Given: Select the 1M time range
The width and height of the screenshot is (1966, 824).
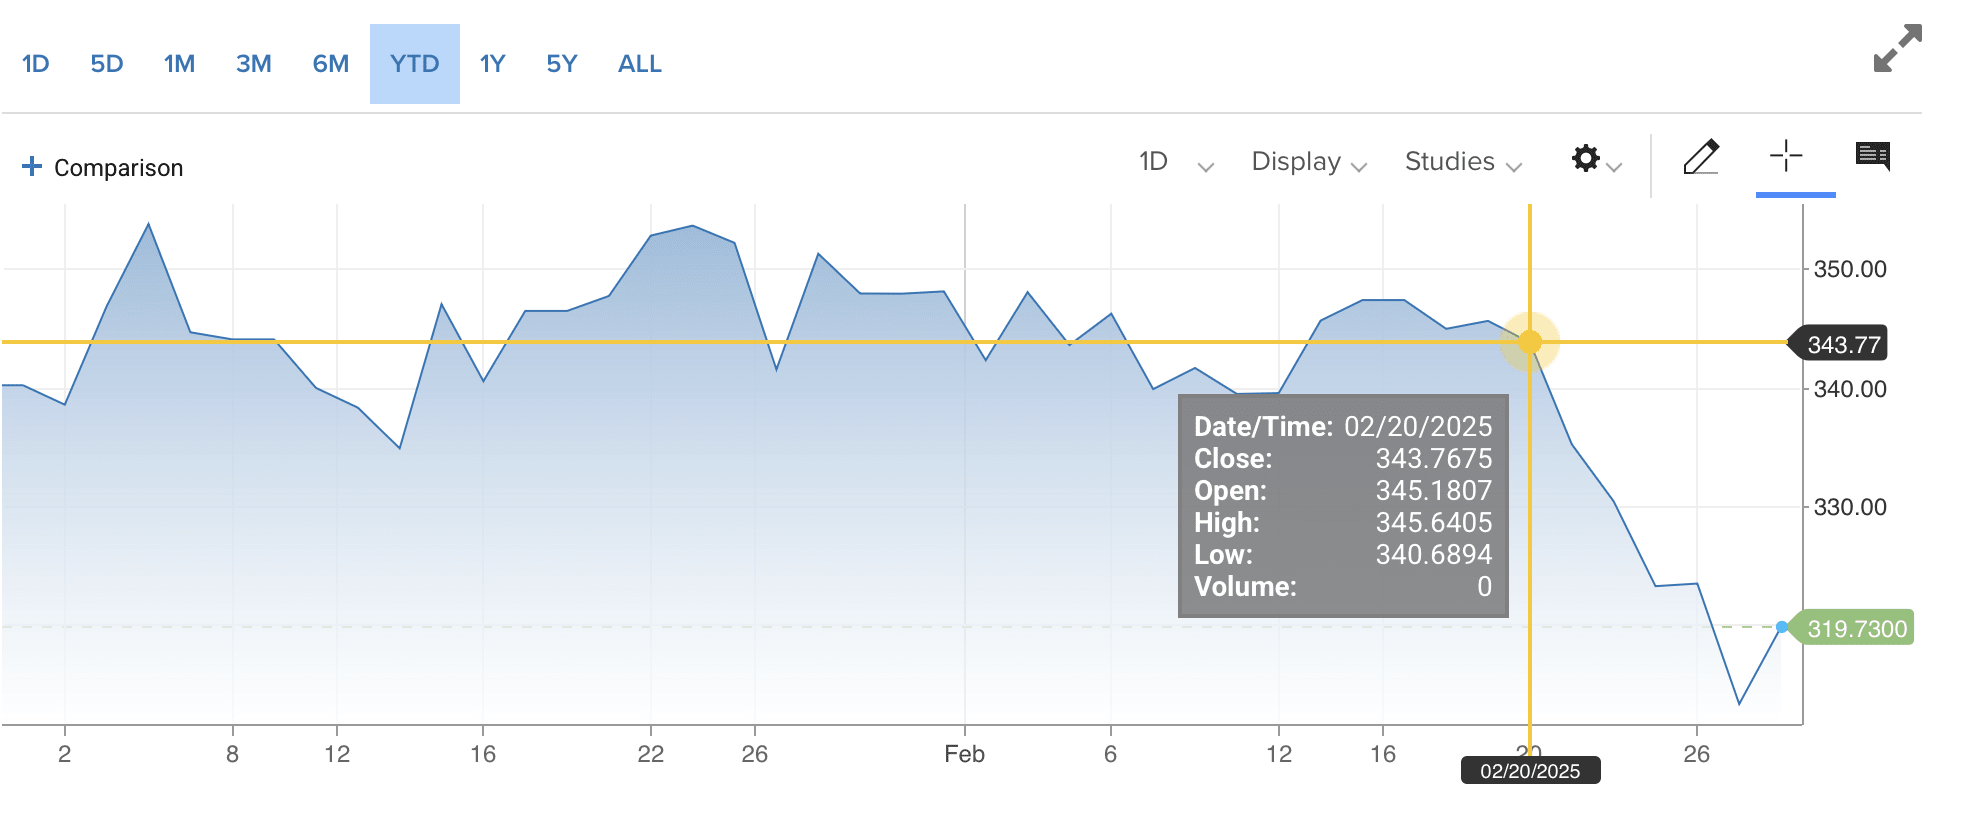Looking at the screenshot, I should [179, 64].
